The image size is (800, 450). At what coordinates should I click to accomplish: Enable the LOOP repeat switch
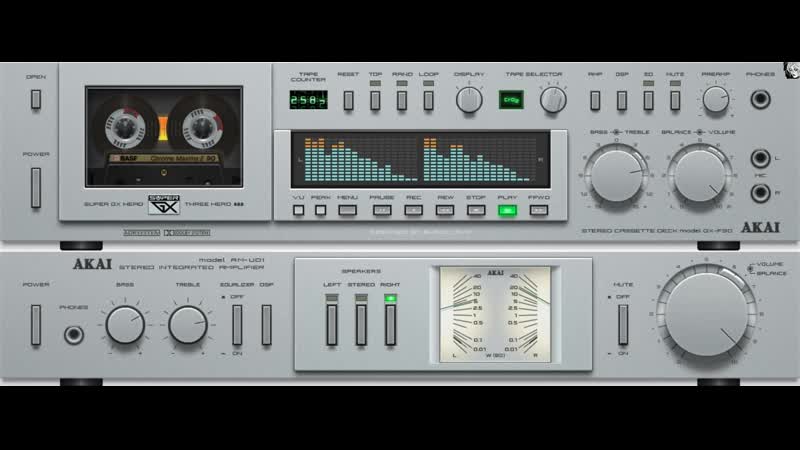point(429,100)
